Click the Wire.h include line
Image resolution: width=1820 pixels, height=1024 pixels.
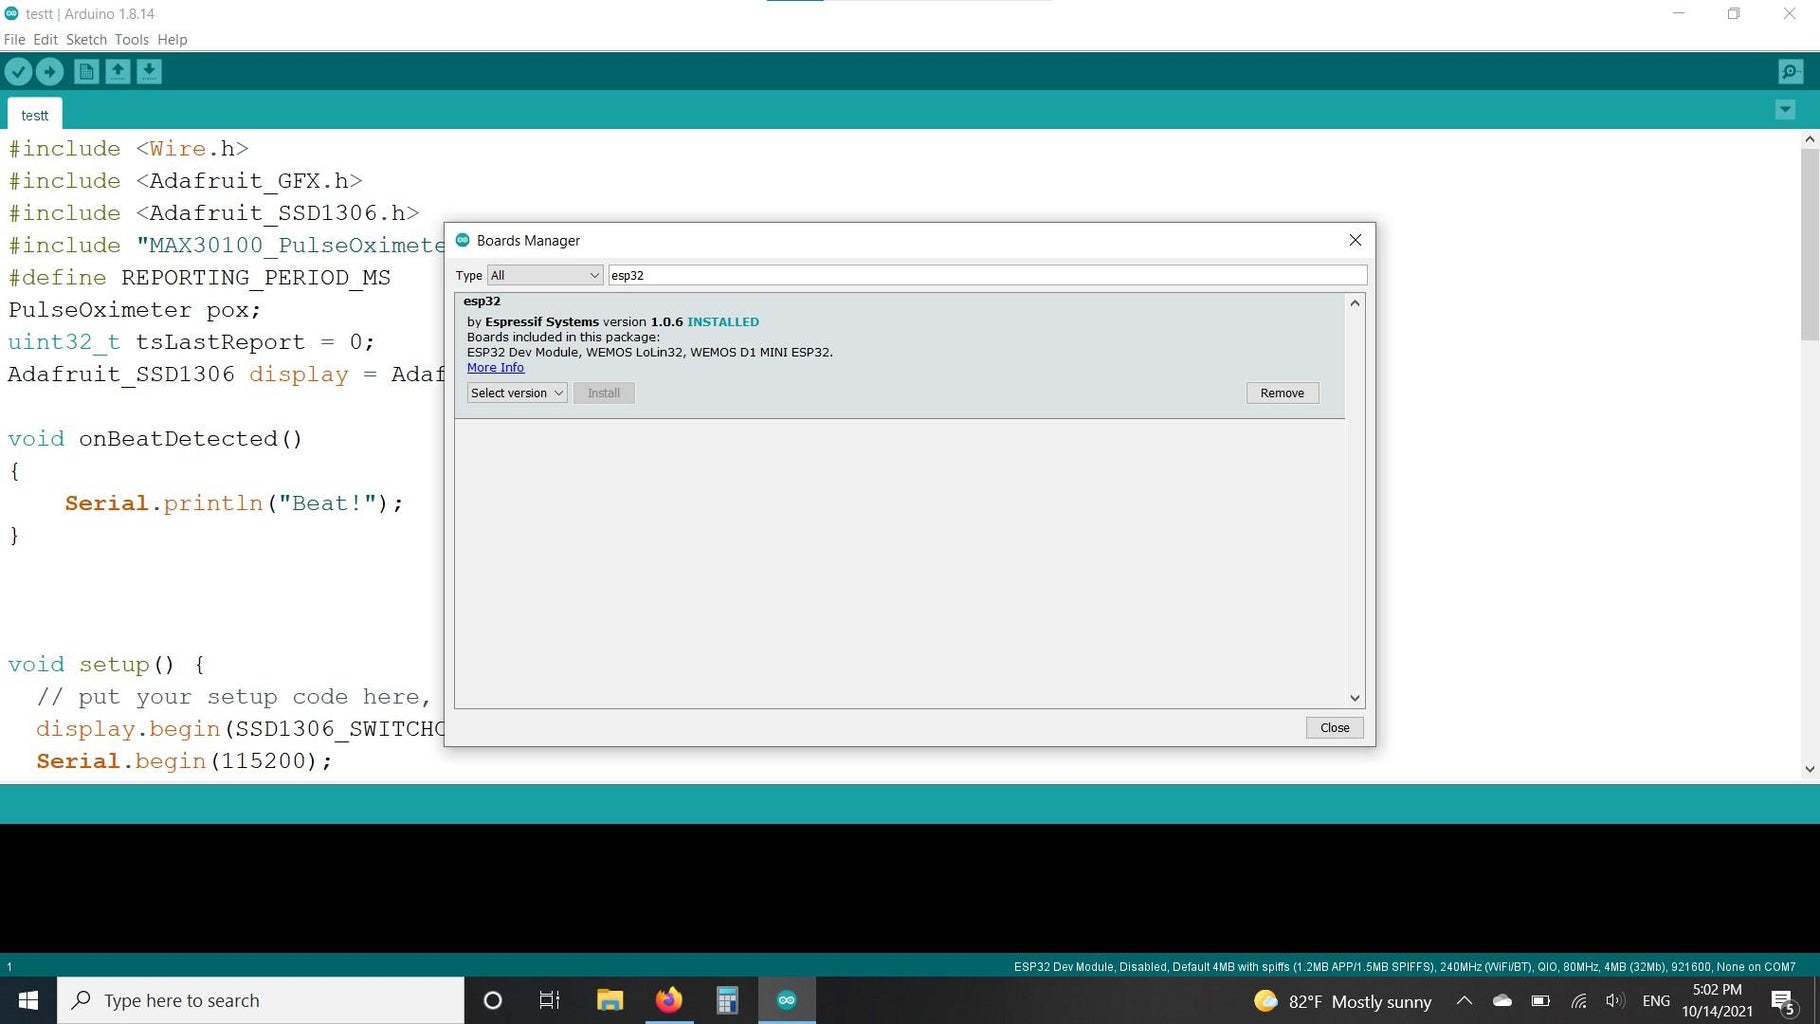pos(128,148)
